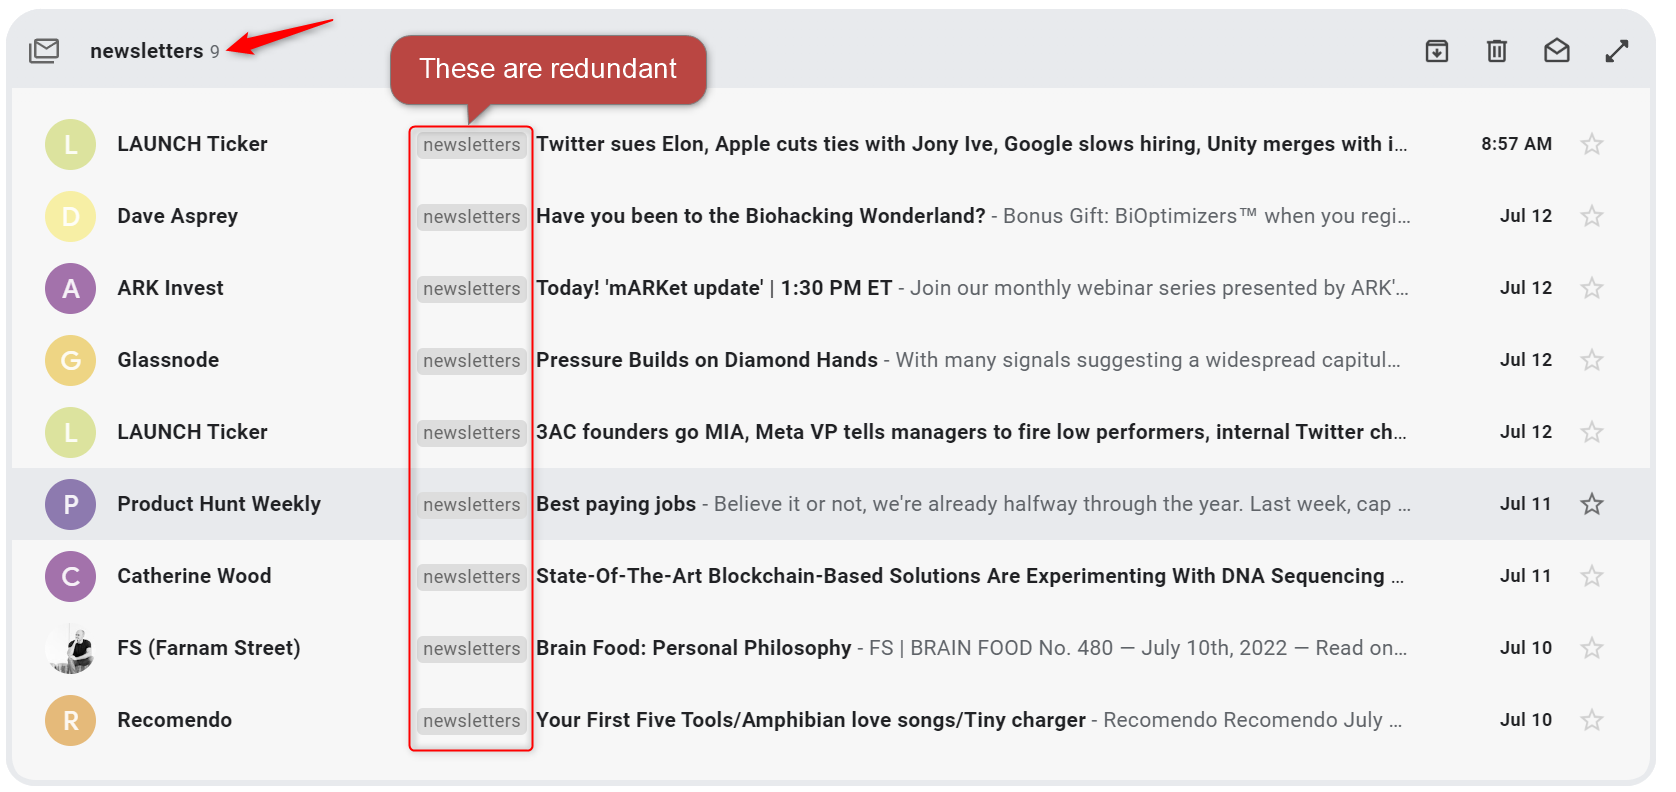Star the Dave Asprey email
The height and width of the screenshot is (792, 1676).
[1592, 216]
